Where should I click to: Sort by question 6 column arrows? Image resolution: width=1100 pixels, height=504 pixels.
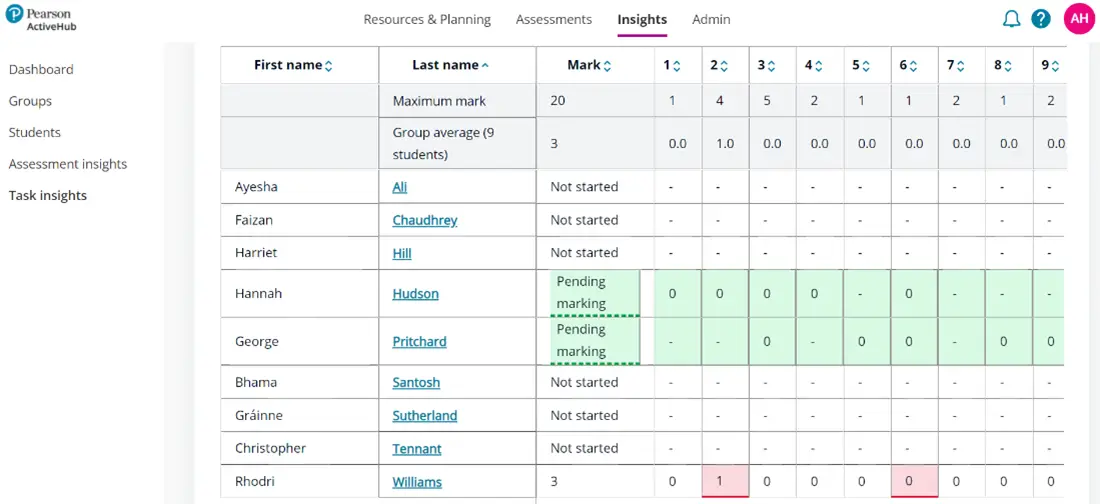(913, 66)
